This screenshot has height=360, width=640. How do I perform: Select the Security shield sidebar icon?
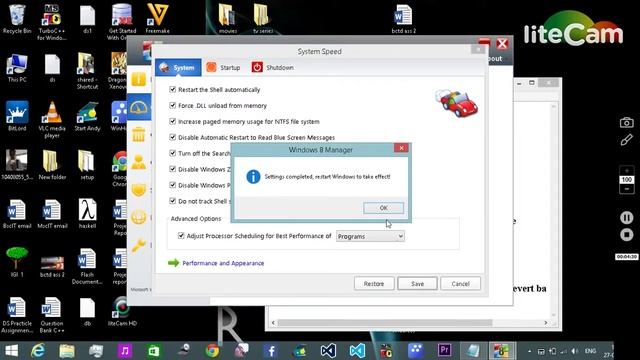(x=139, y=190)
